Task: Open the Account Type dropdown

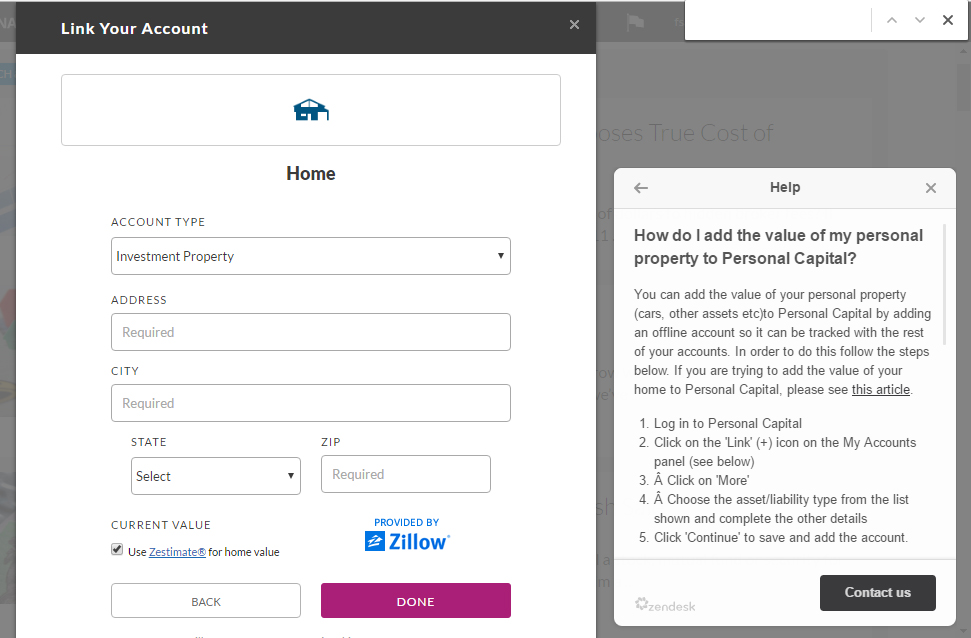Action: click(311, 256)
